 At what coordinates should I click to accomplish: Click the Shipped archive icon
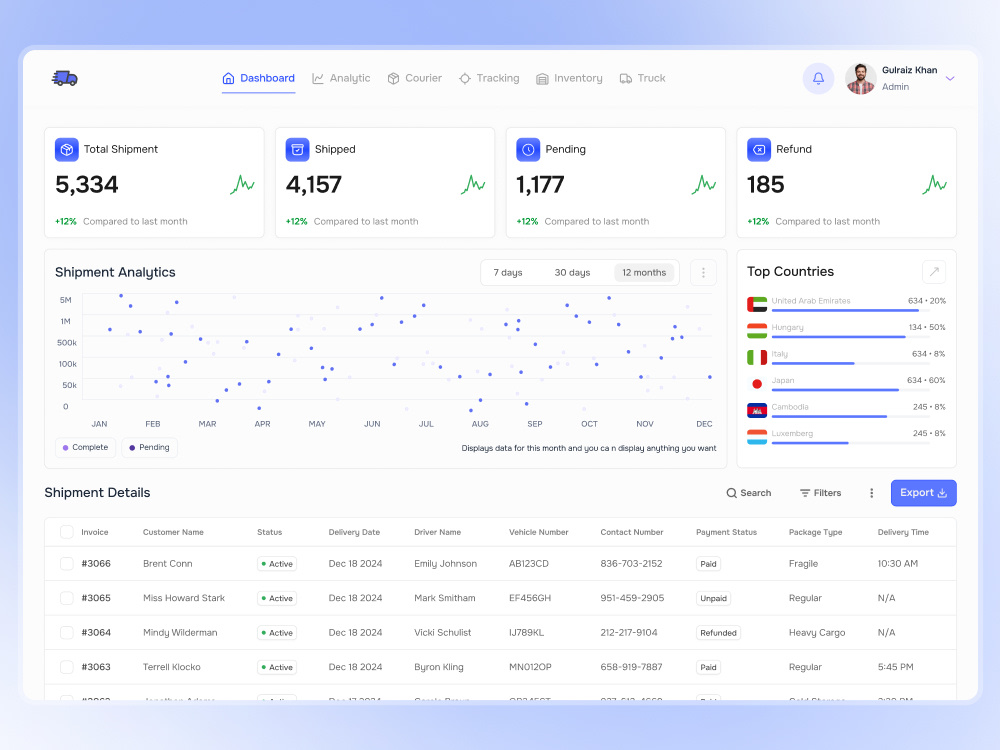[297, 150]
